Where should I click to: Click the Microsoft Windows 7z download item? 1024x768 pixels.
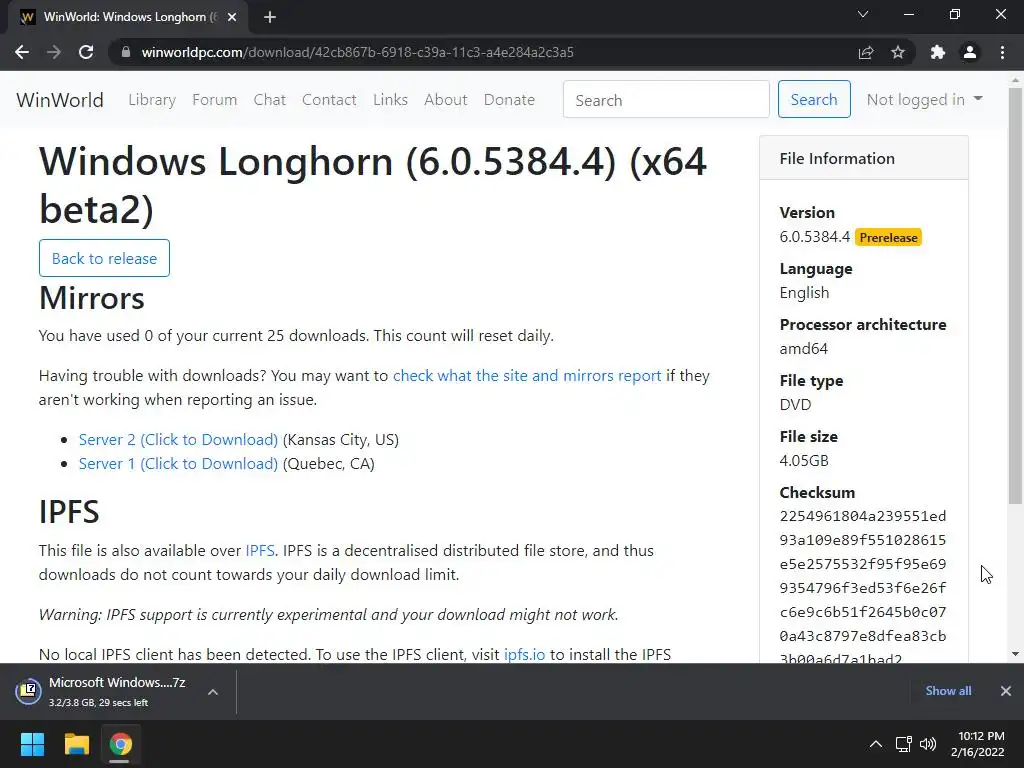pos(118,692)
